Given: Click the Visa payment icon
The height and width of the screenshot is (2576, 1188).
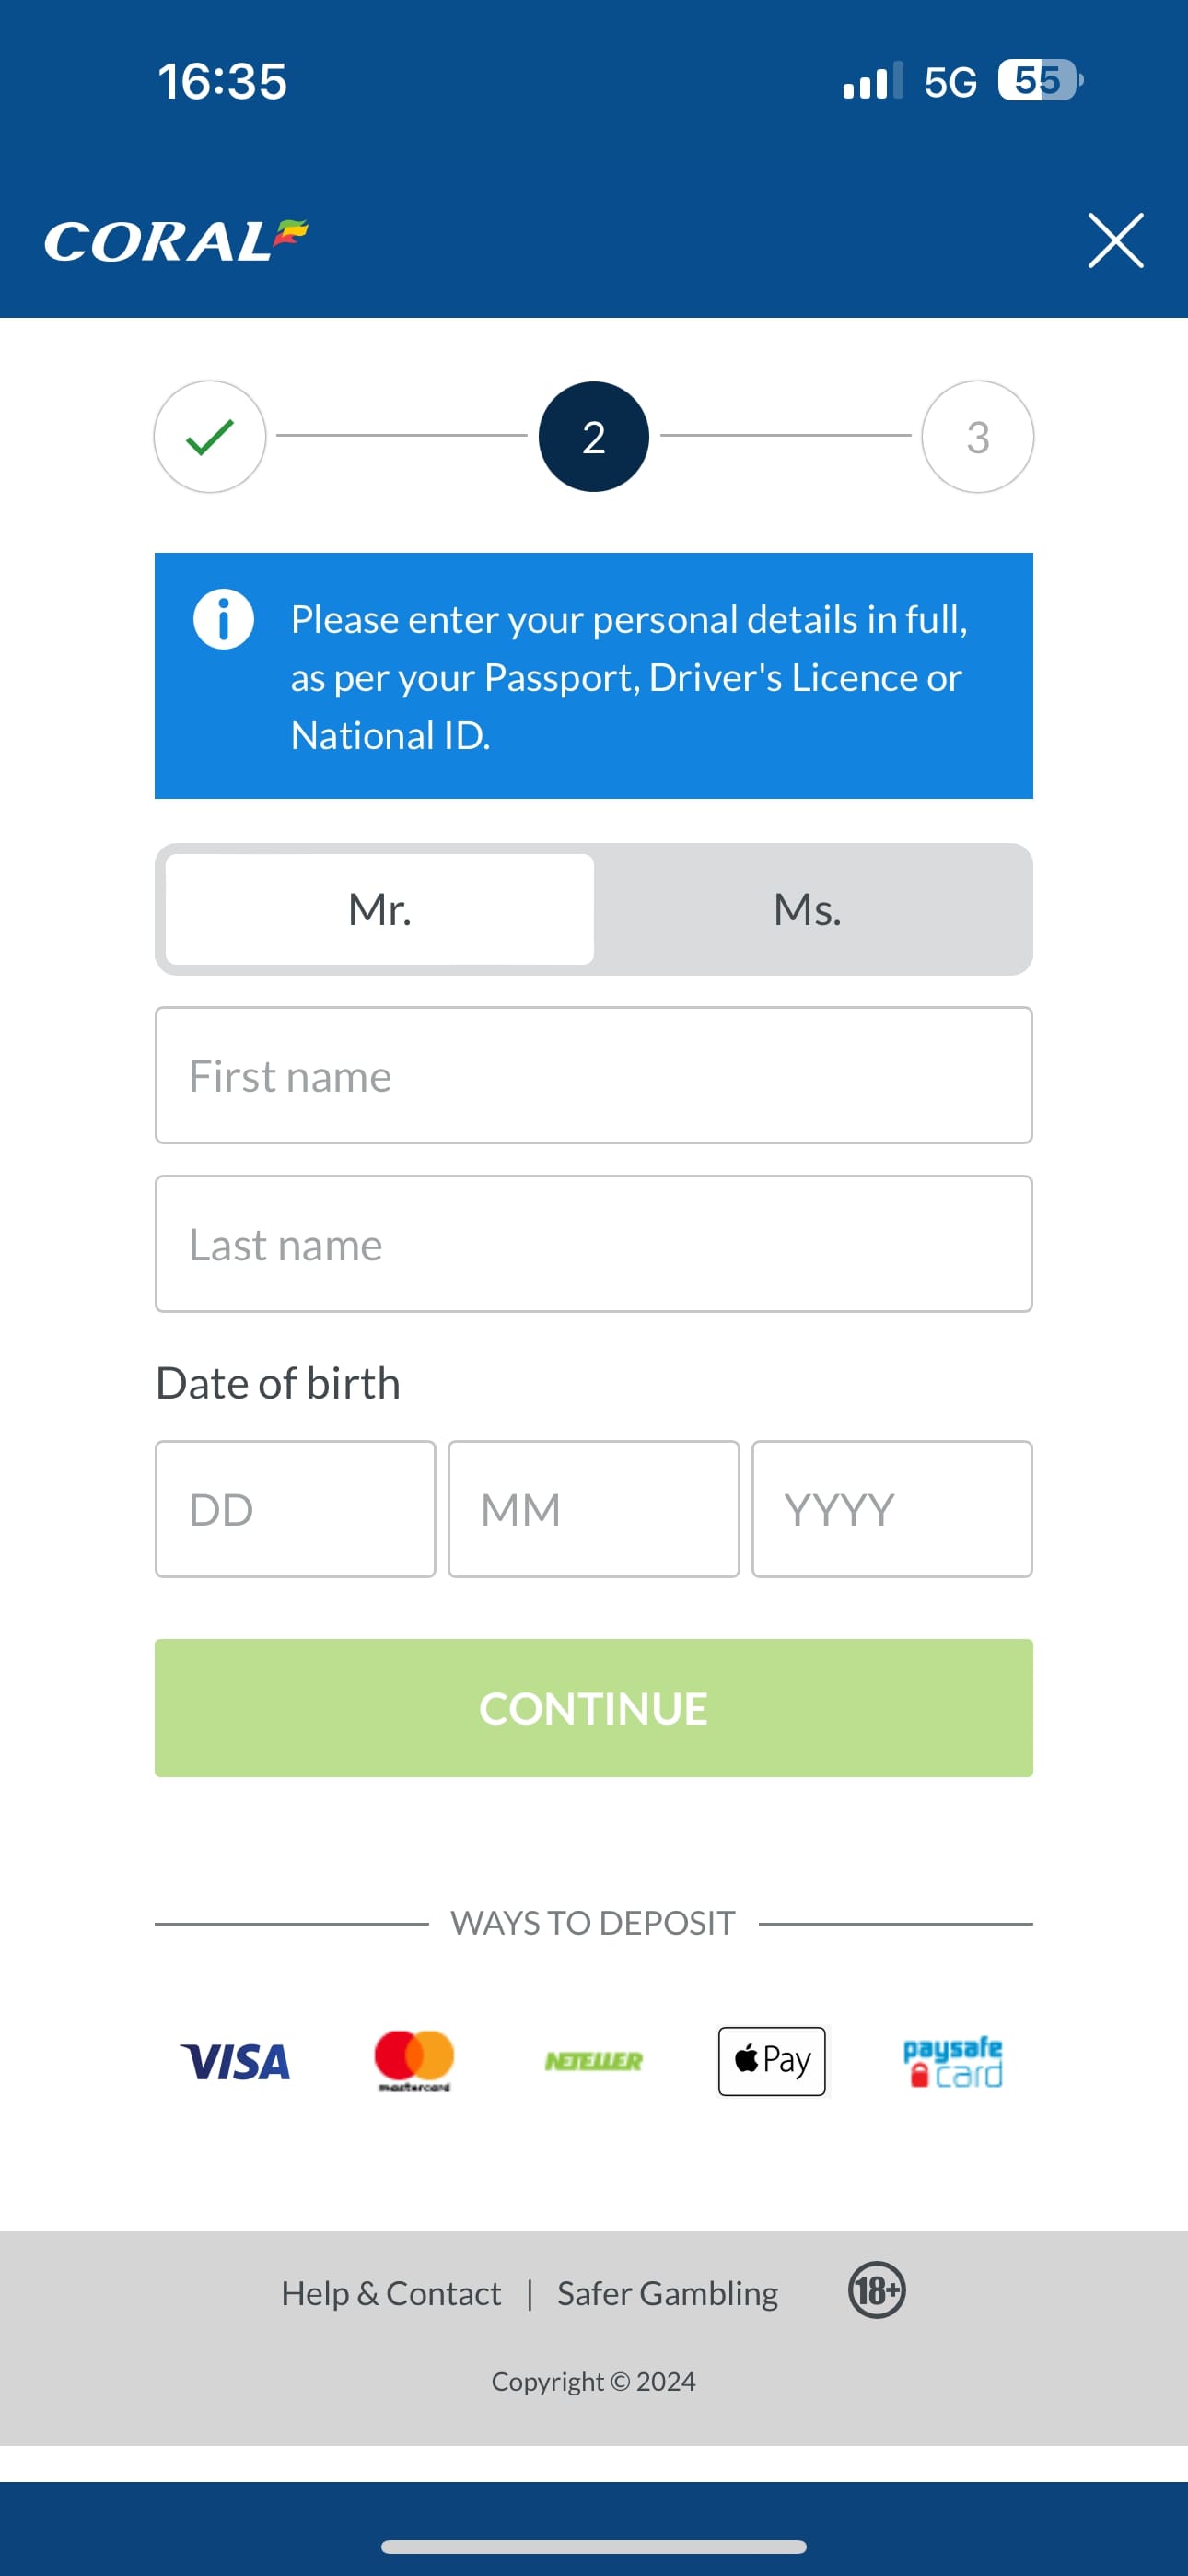Looking at the screenshot, I should 234,2062.
